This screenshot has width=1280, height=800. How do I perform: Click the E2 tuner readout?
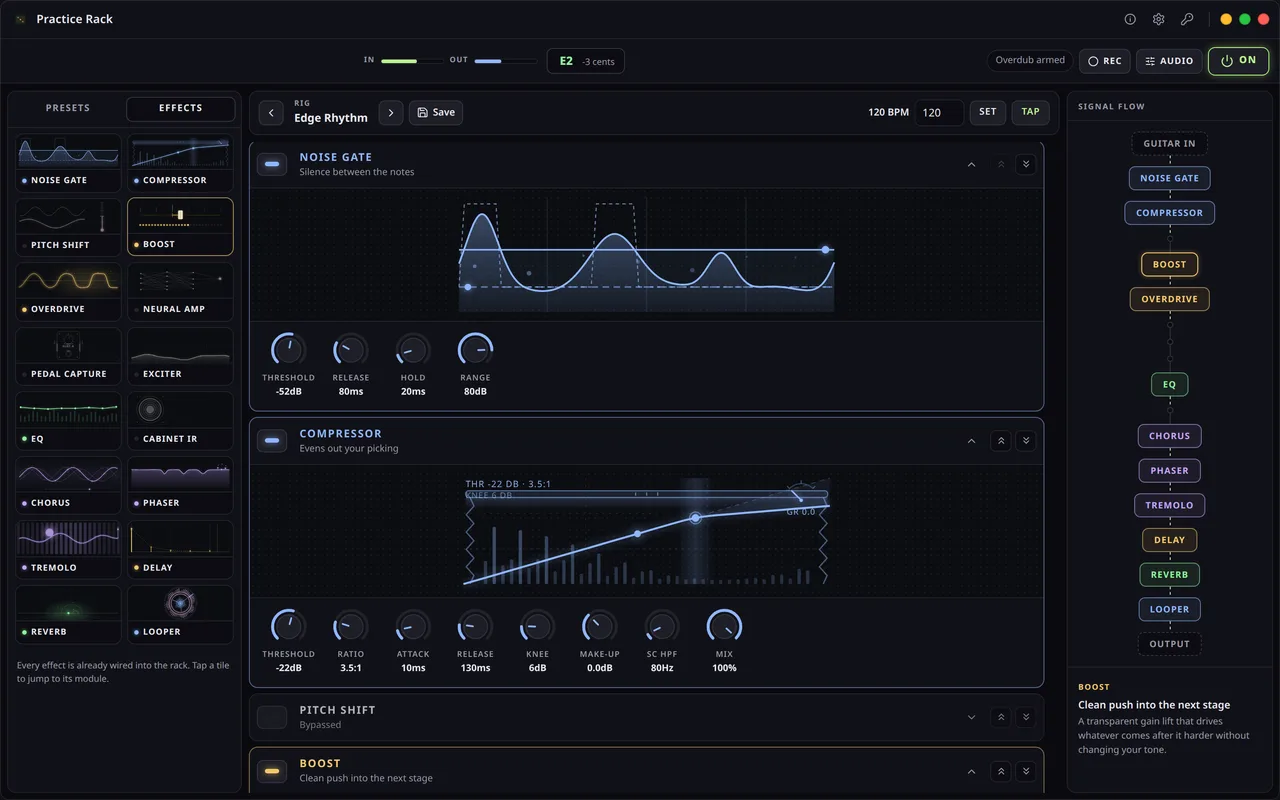[x=586, y=61]
